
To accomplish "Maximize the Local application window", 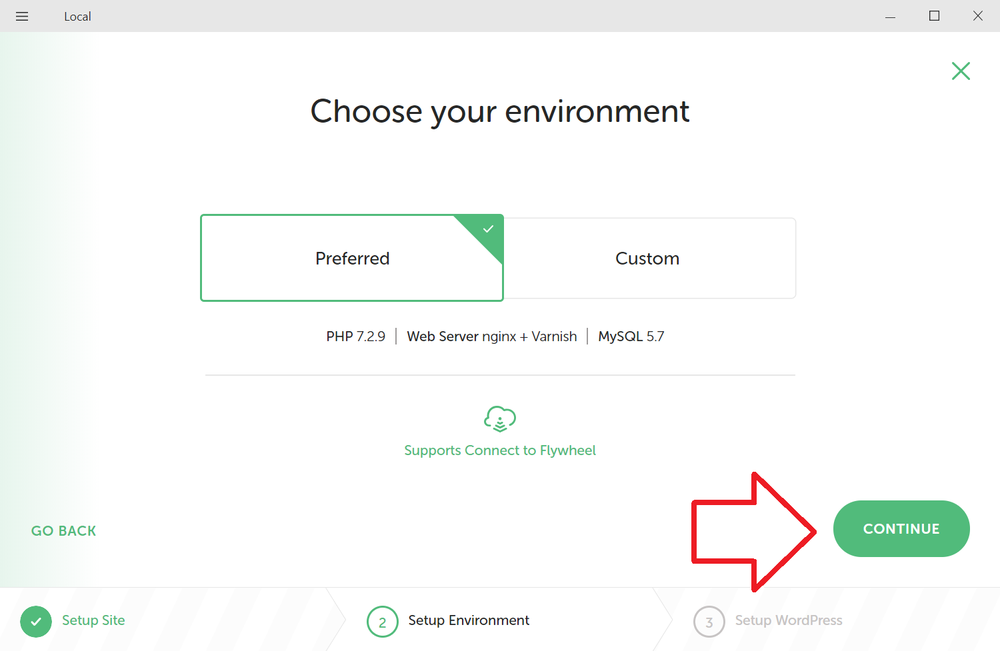I will [x=934, y=16].
